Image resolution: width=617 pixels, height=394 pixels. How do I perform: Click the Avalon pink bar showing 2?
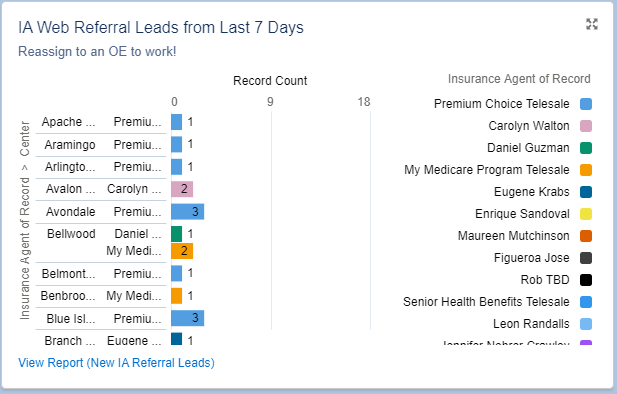(182, 189)
